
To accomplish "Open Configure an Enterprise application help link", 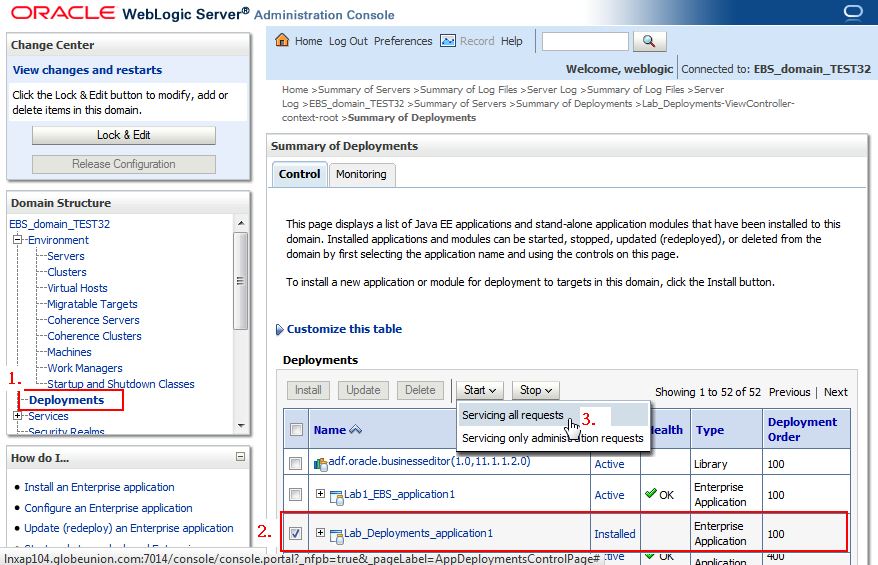I will coord(108,508).
